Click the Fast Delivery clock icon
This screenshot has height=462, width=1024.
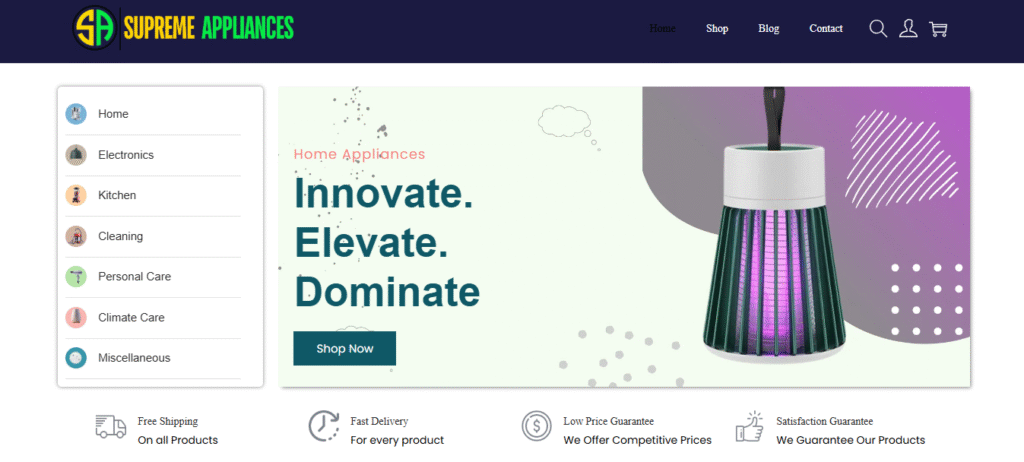(x=324, y=426)
